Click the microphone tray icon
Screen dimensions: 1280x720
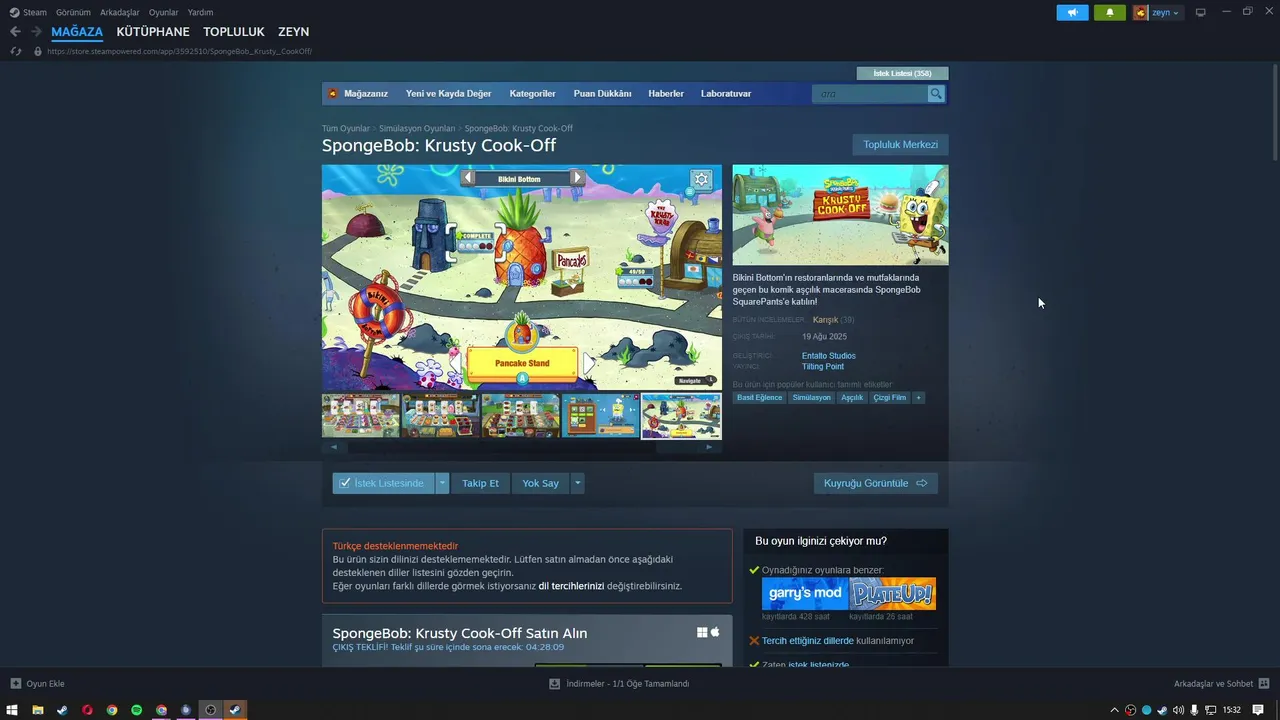click(x=1193, y=710)
